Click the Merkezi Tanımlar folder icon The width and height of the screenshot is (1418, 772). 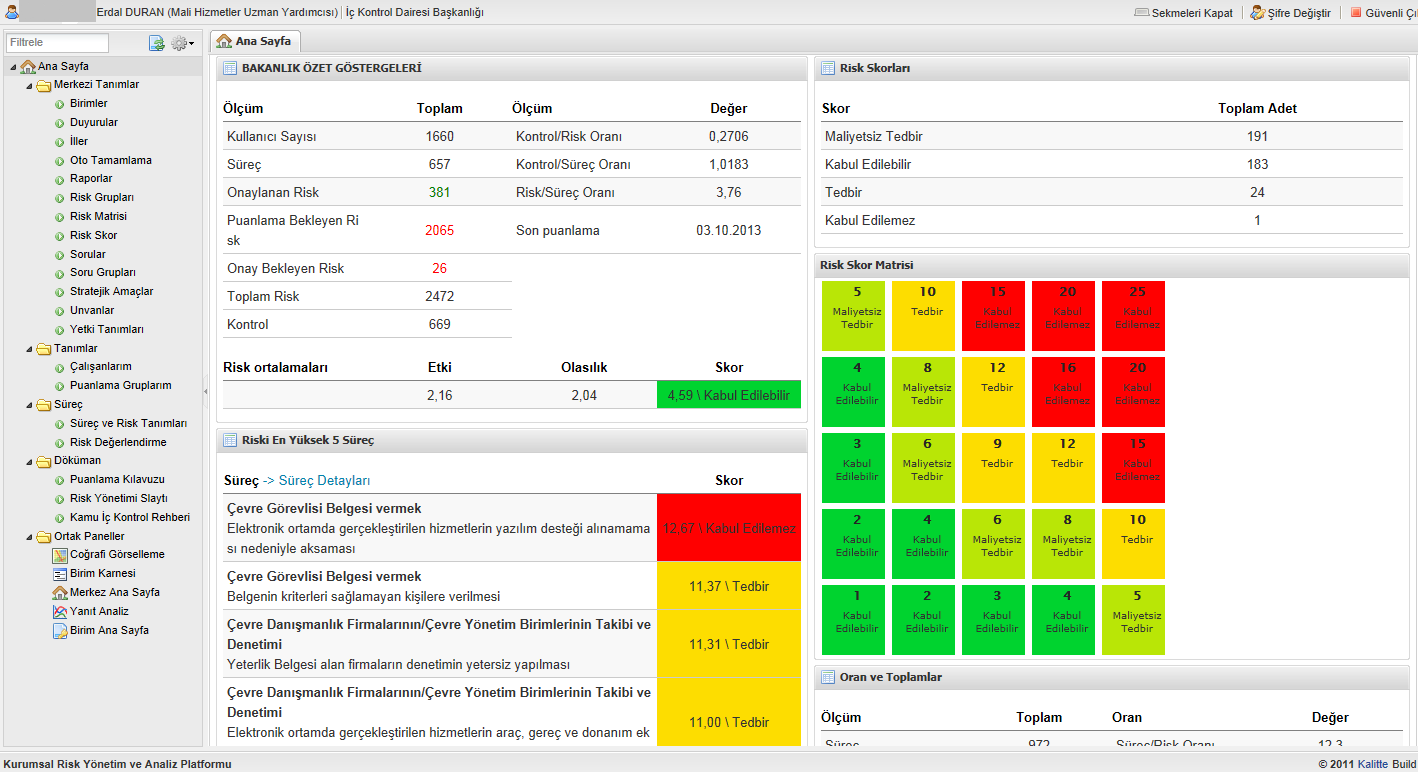(44, 85)
